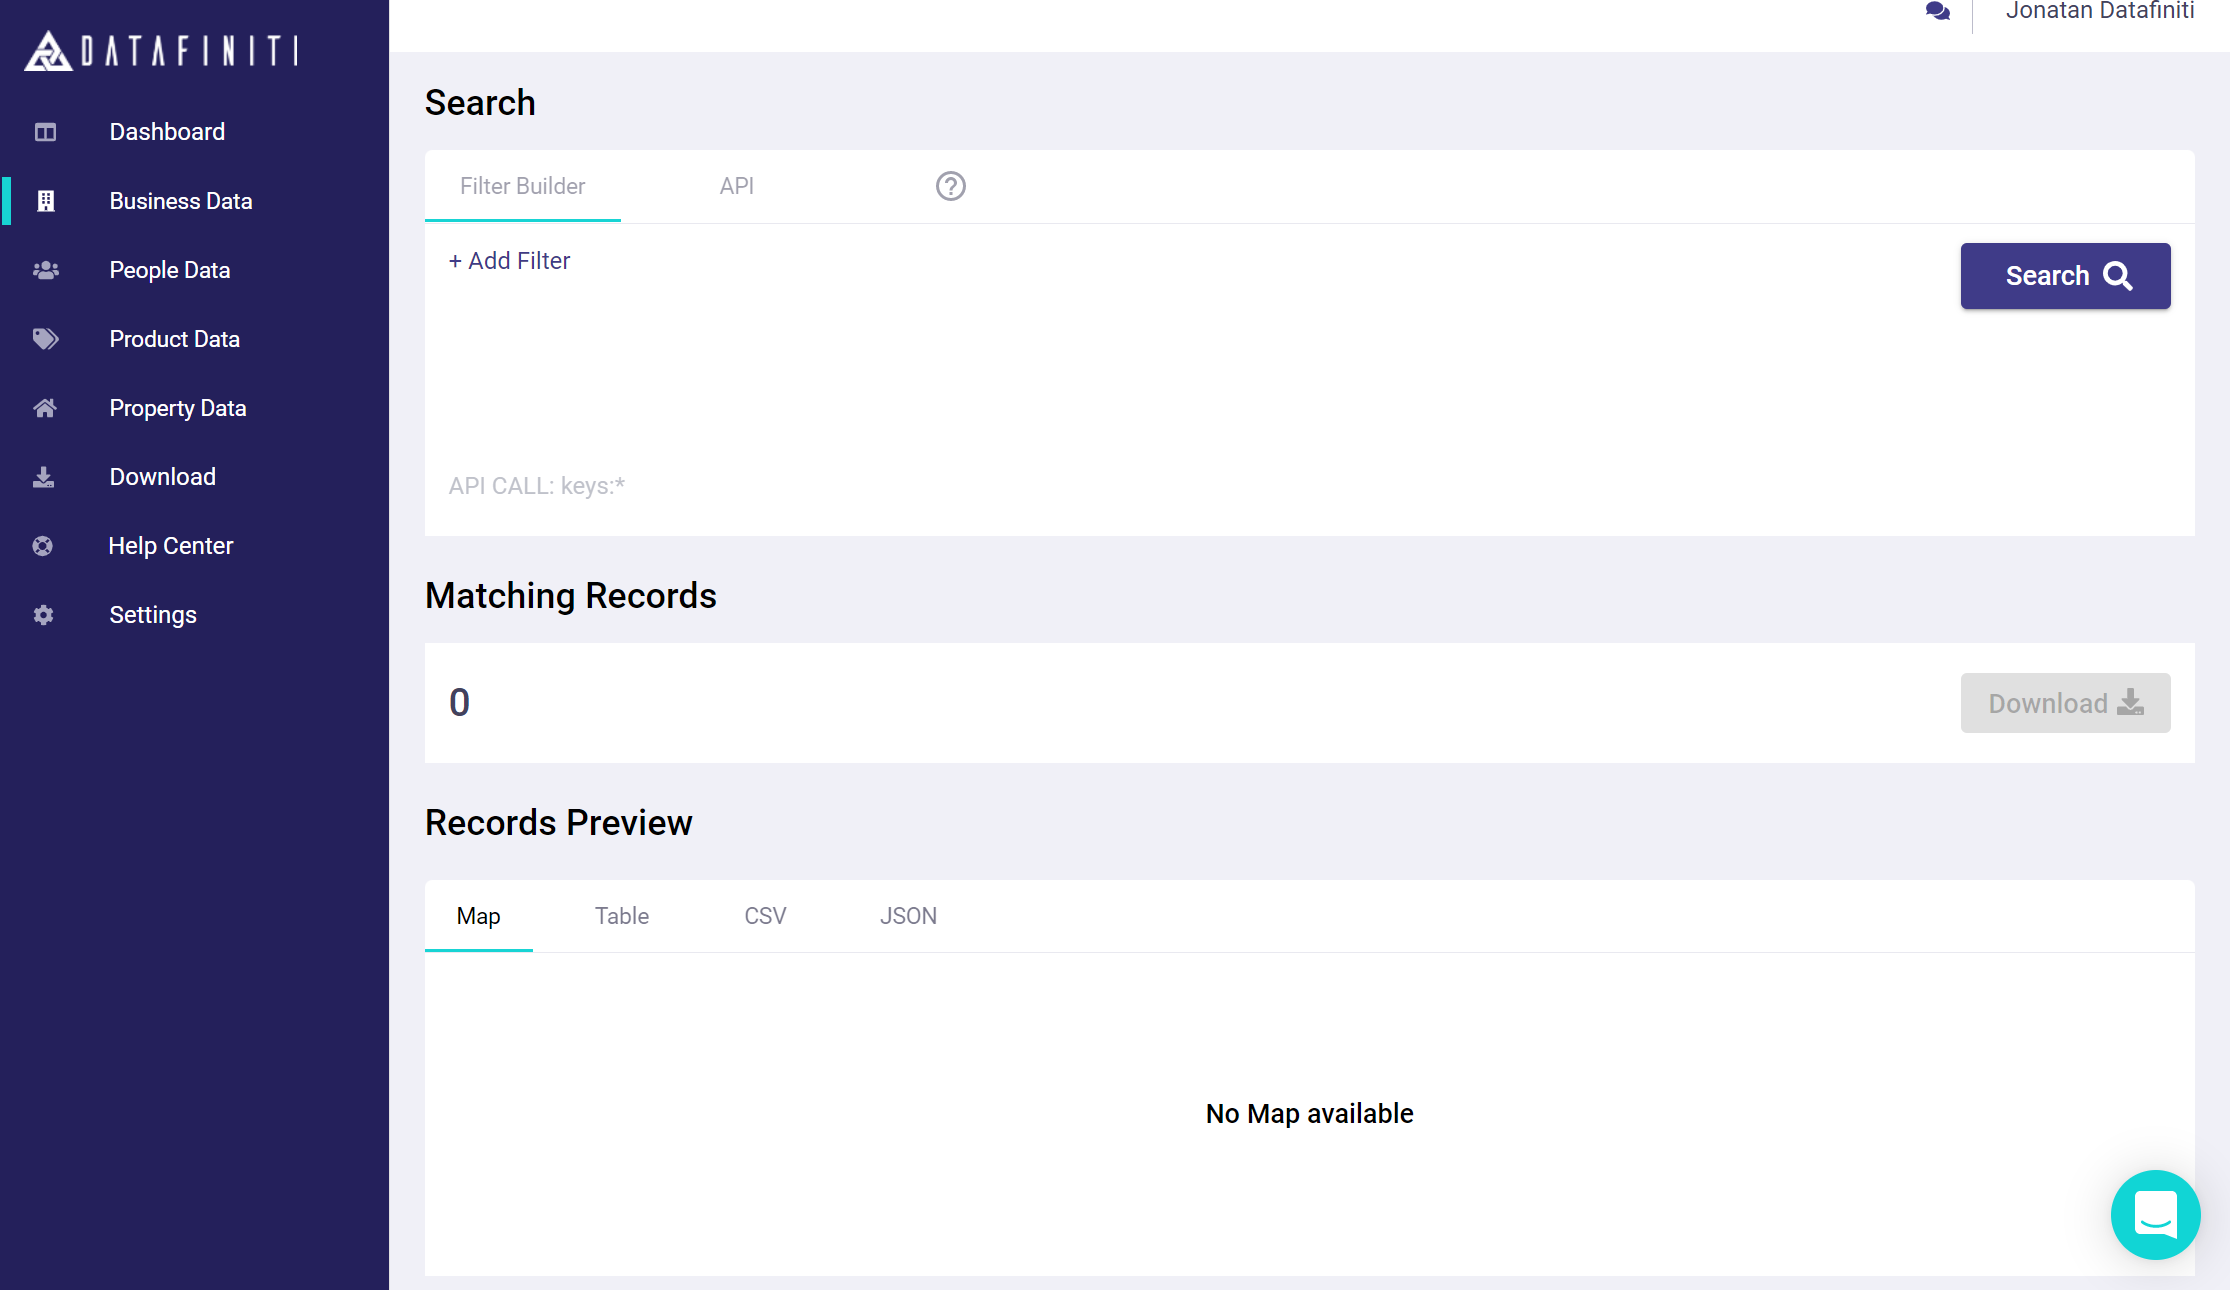Screen dimensions: 2230x1290
Task: Open the JSON preview tab
Action: (908, 916)
